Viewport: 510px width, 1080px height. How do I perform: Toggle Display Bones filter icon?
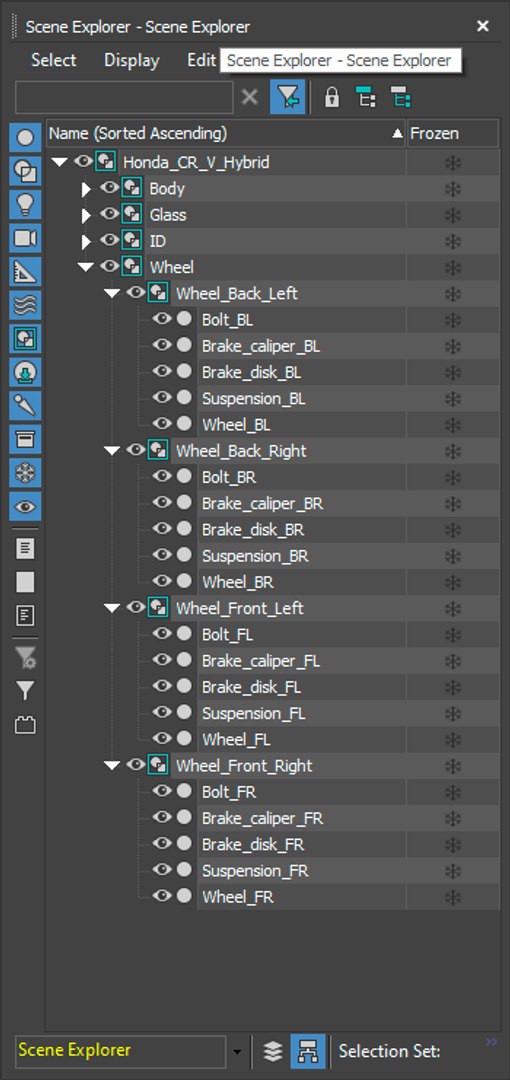[x=26, y=406]
